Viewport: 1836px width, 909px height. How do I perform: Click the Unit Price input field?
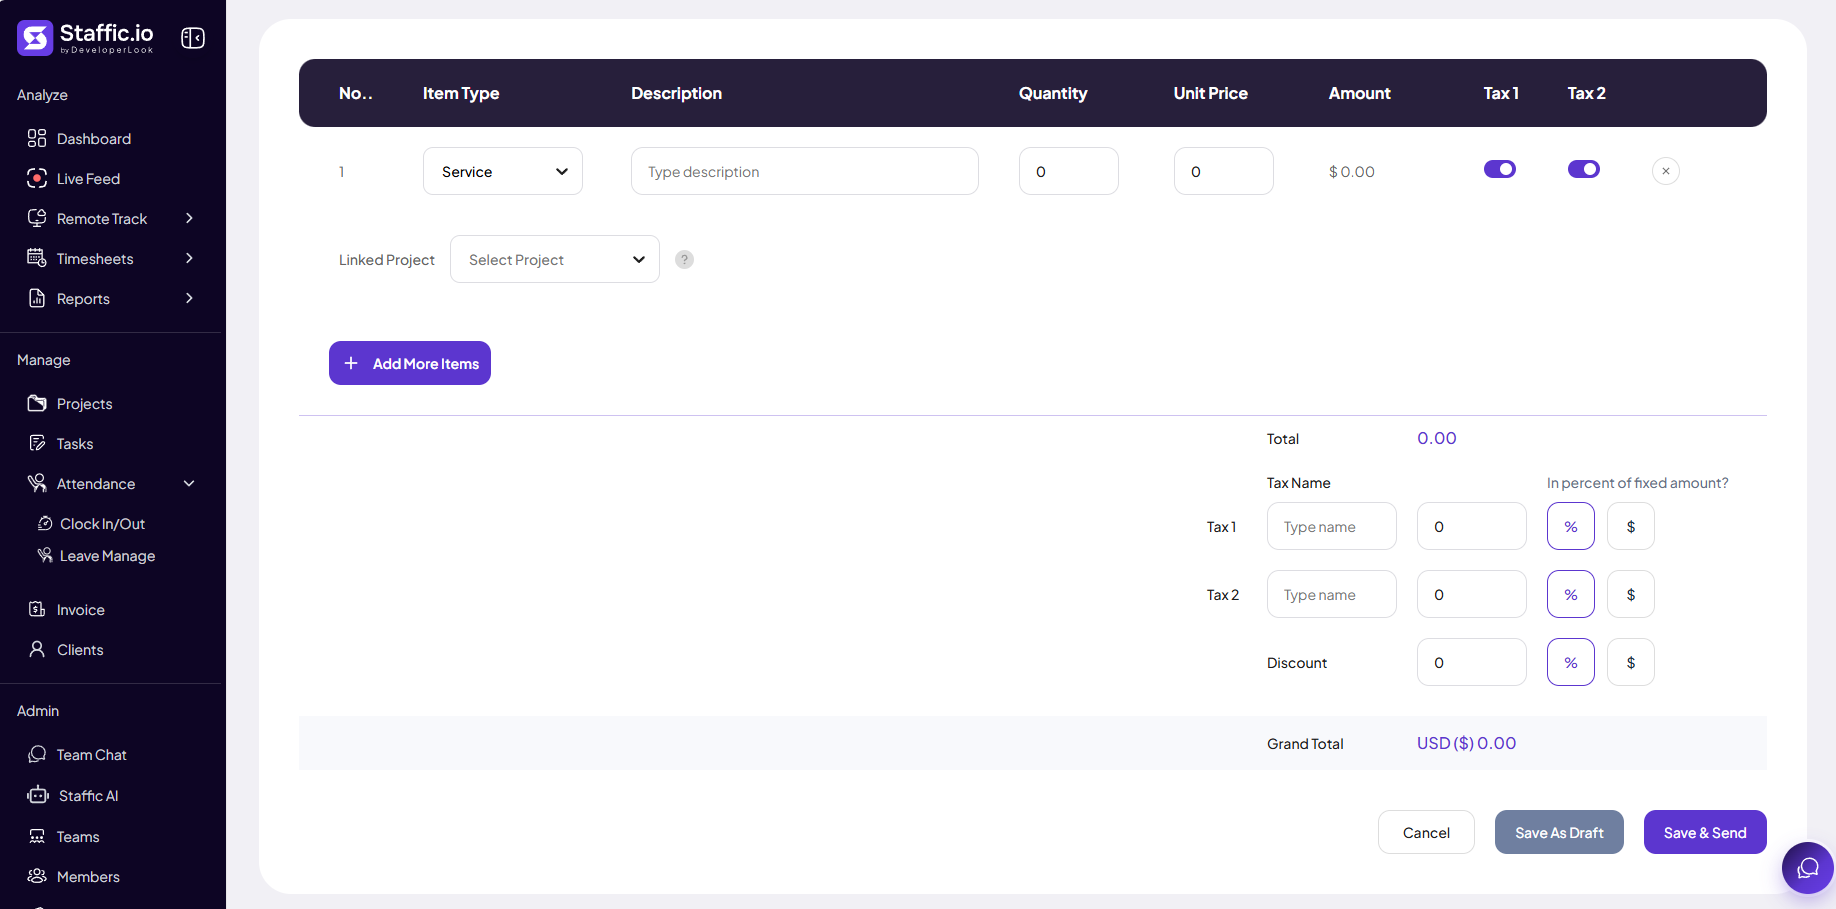coord(1224,171)
